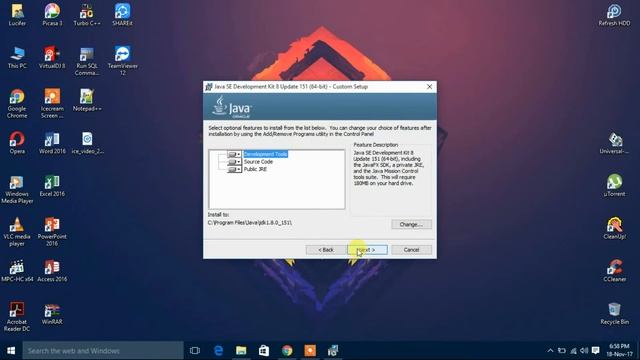Cancel the Java setup
Image resolution: width=640 pixels, height=360 pixels.
[x=411, y=249]
